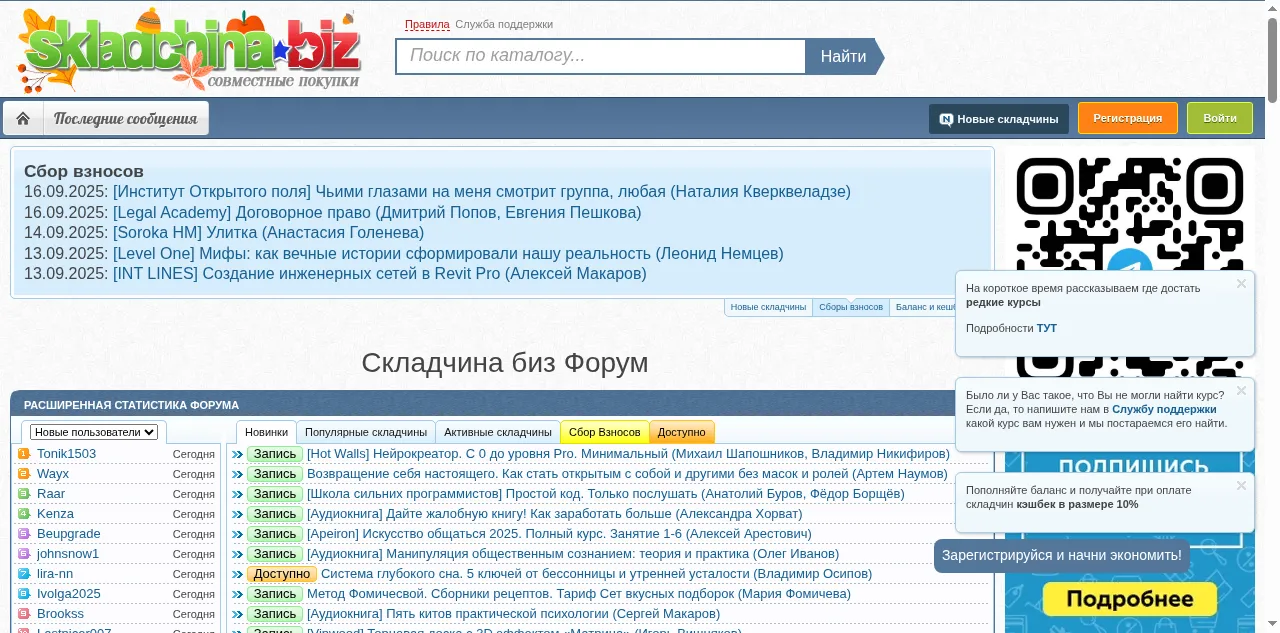1280x633 pixels.
Task: Close the редкие курсы notification popup
Action: 1241,284
